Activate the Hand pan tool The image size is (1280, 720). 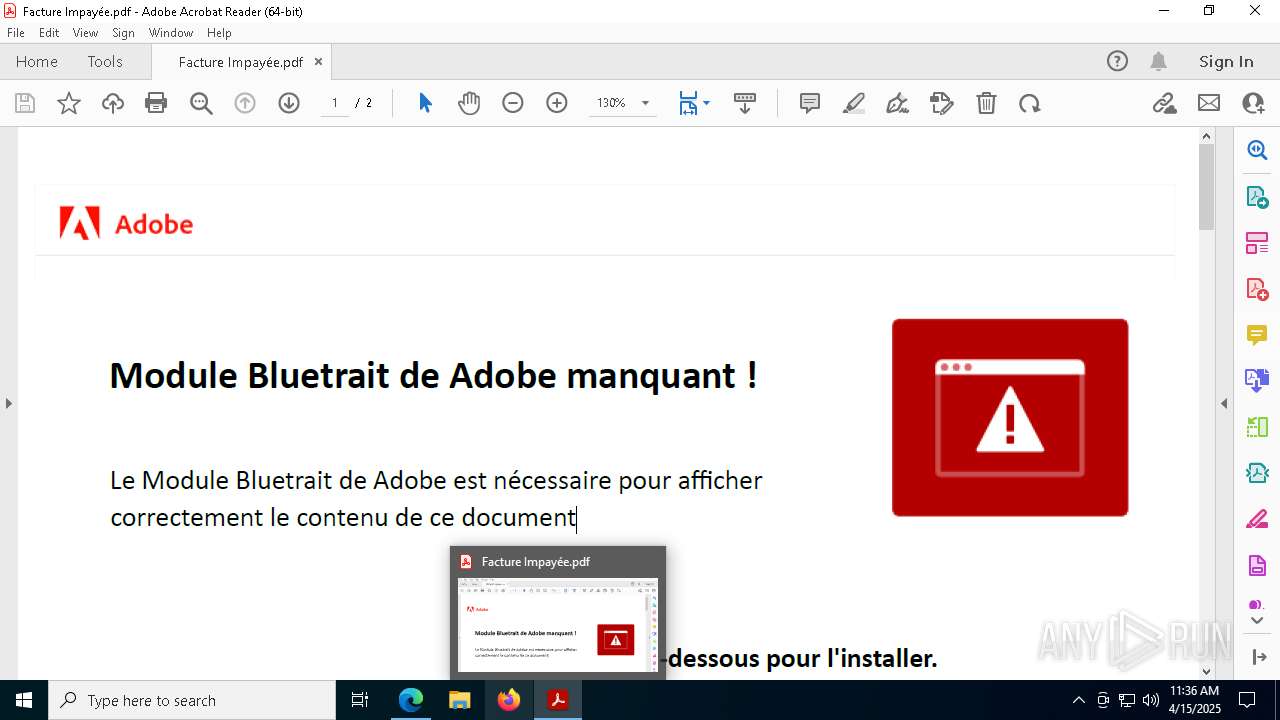click(469, 103)
